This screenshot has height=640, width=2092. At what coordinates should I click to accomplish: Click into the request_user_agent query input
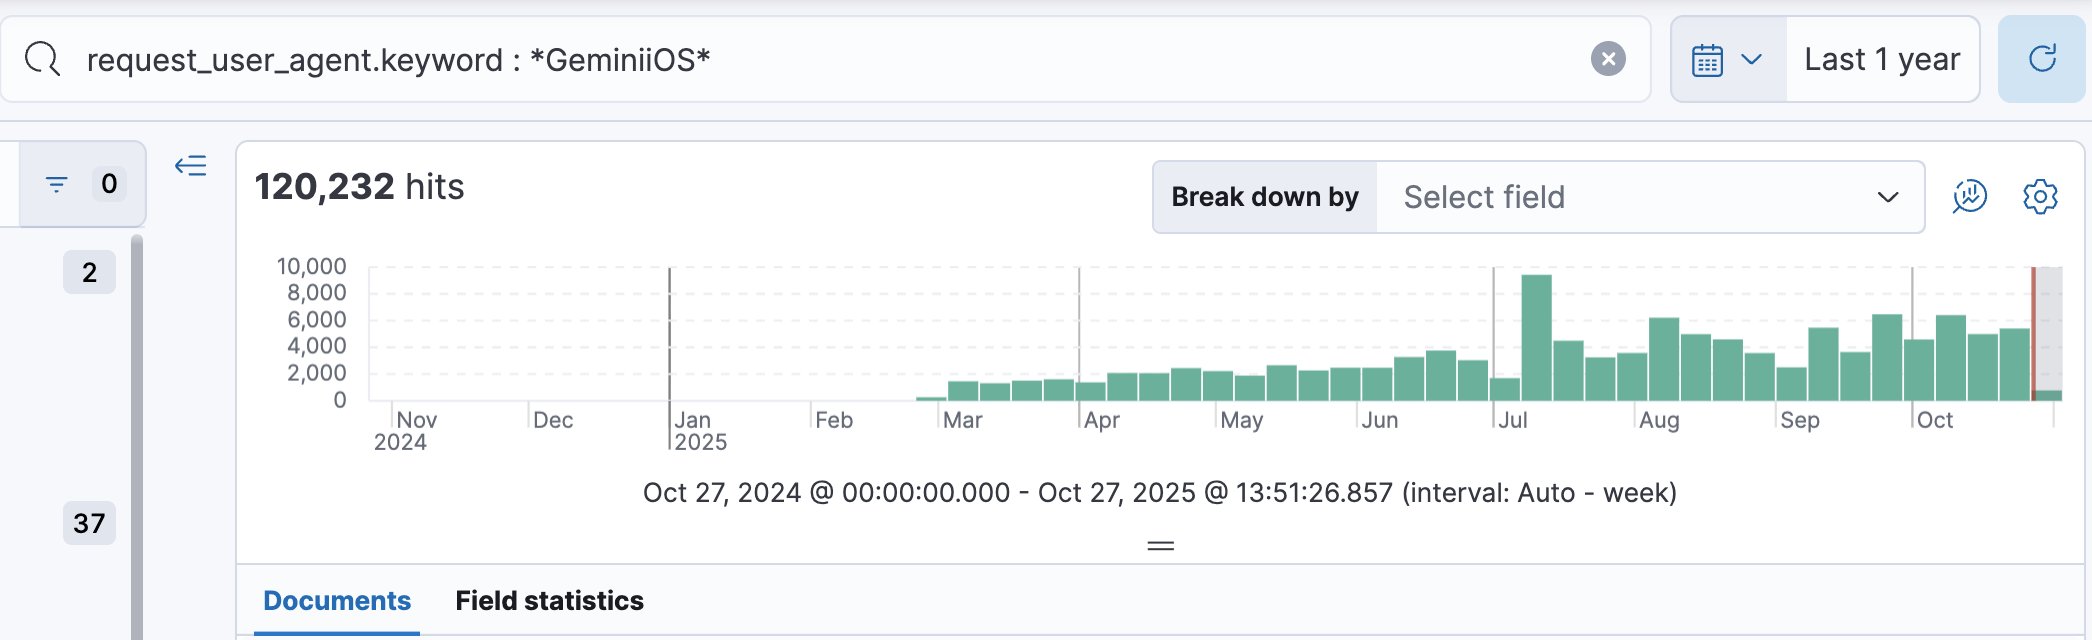click(800, 60)
